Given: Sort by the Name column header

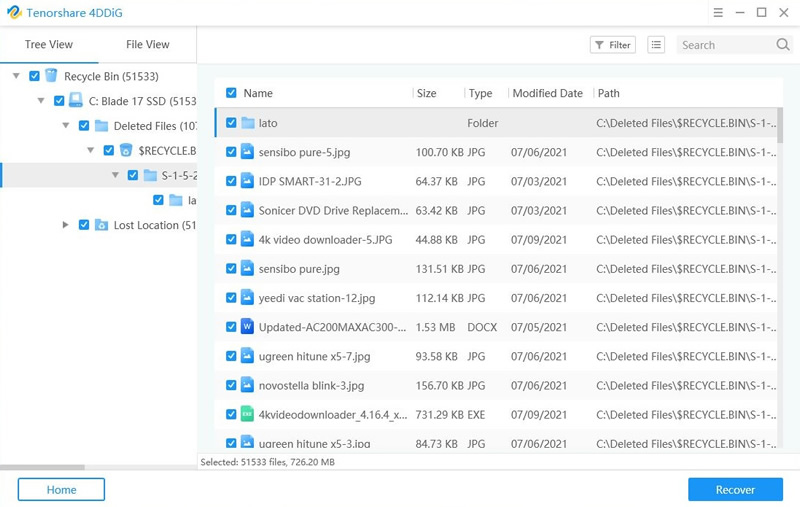Looking at the screenshot, I should pyautogui.click(x=258, y=93).
